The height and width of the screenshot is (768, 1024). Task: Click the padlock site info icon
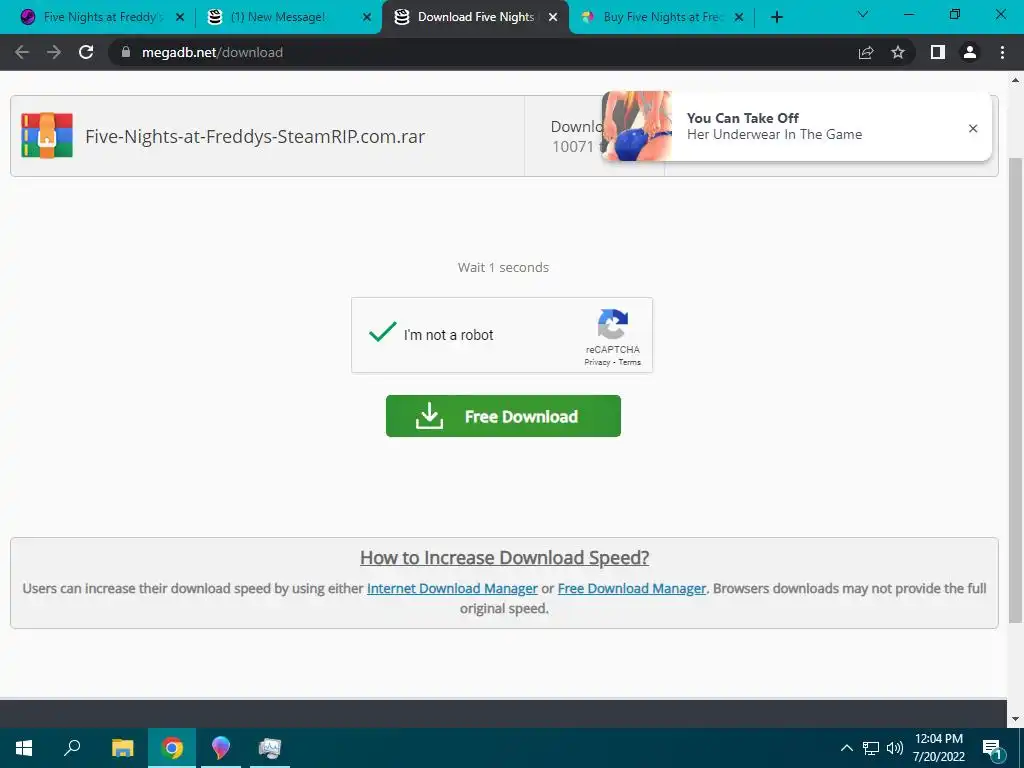tap(126, 52)
